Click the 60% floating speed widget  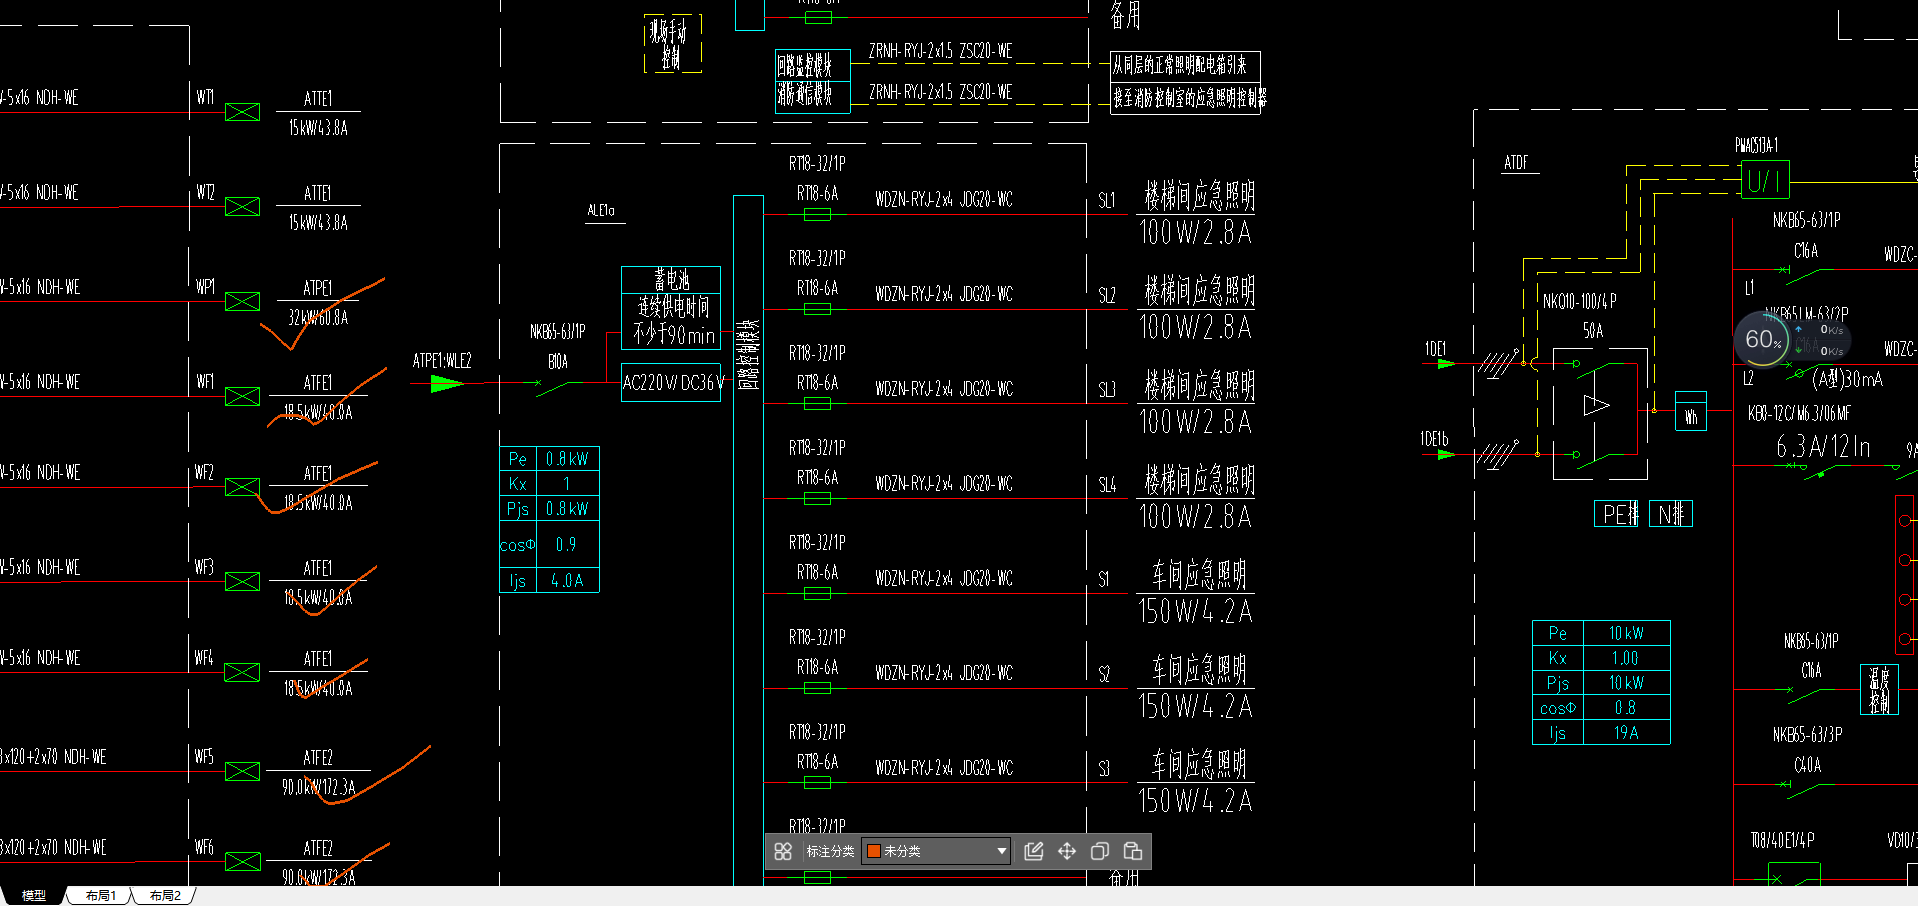1763,339
